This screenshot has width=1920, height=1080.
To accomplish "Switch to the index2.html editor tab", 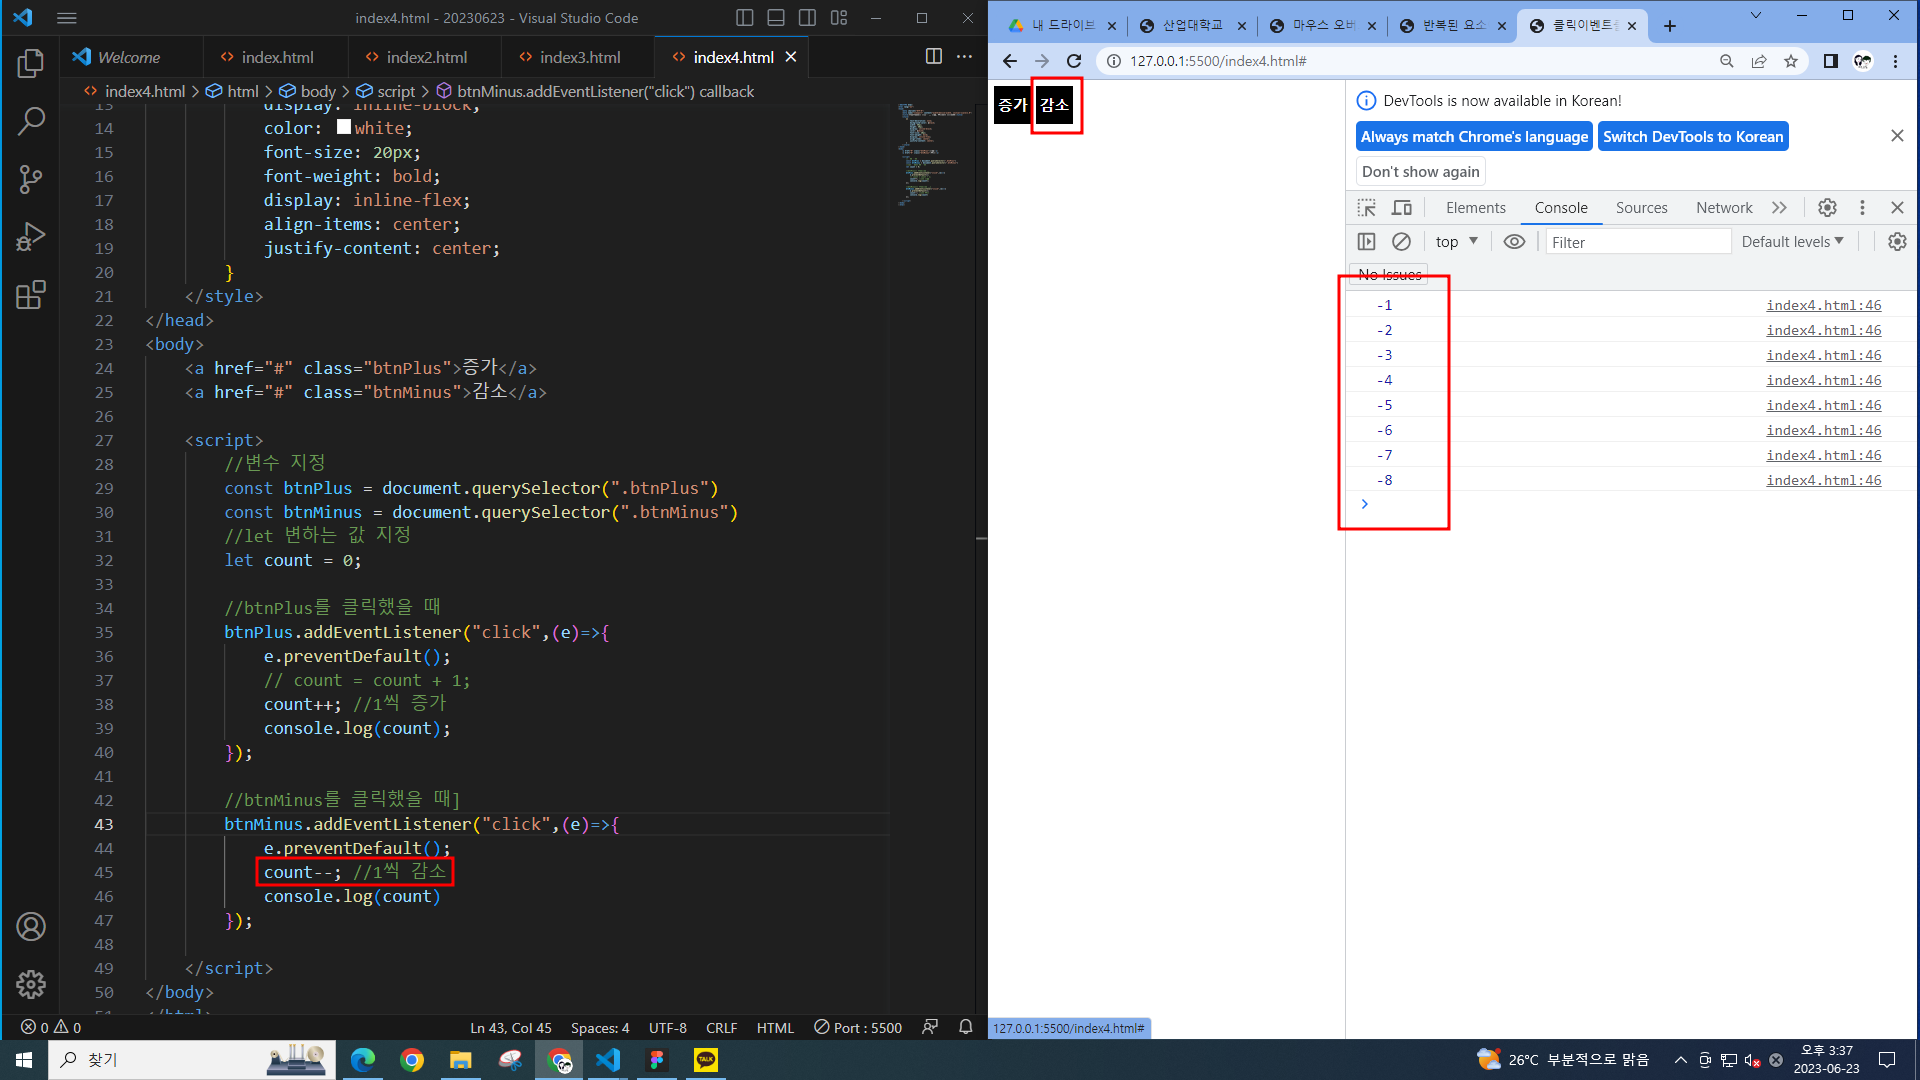I will pyautogui.click(x=426, y=57).
